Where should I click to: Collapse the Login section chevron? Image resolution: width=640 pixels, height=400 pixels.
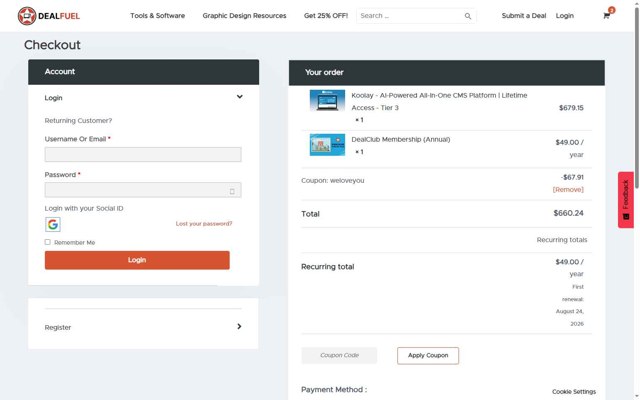tap(240, 97)
